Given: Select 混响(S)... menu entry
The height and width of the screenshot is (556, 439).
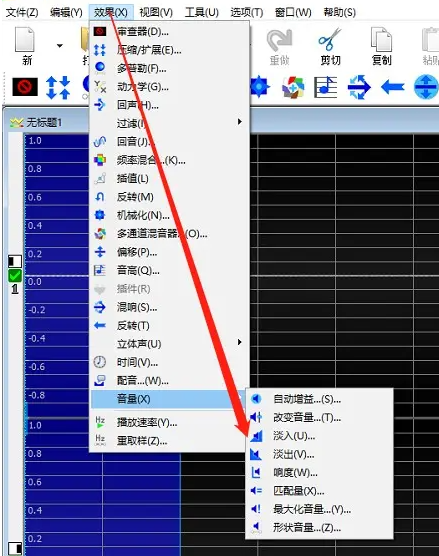Looking at the screenshot, I should point(170,307).
